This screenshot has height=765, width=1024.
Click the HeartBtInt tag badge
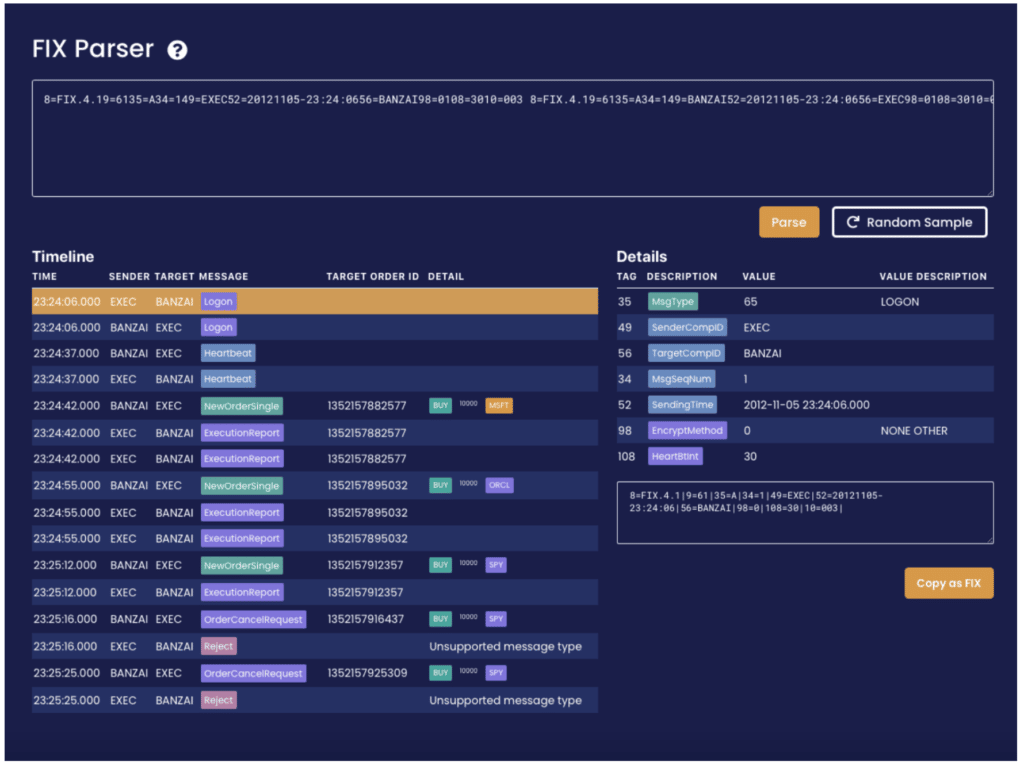pos(675,457)
